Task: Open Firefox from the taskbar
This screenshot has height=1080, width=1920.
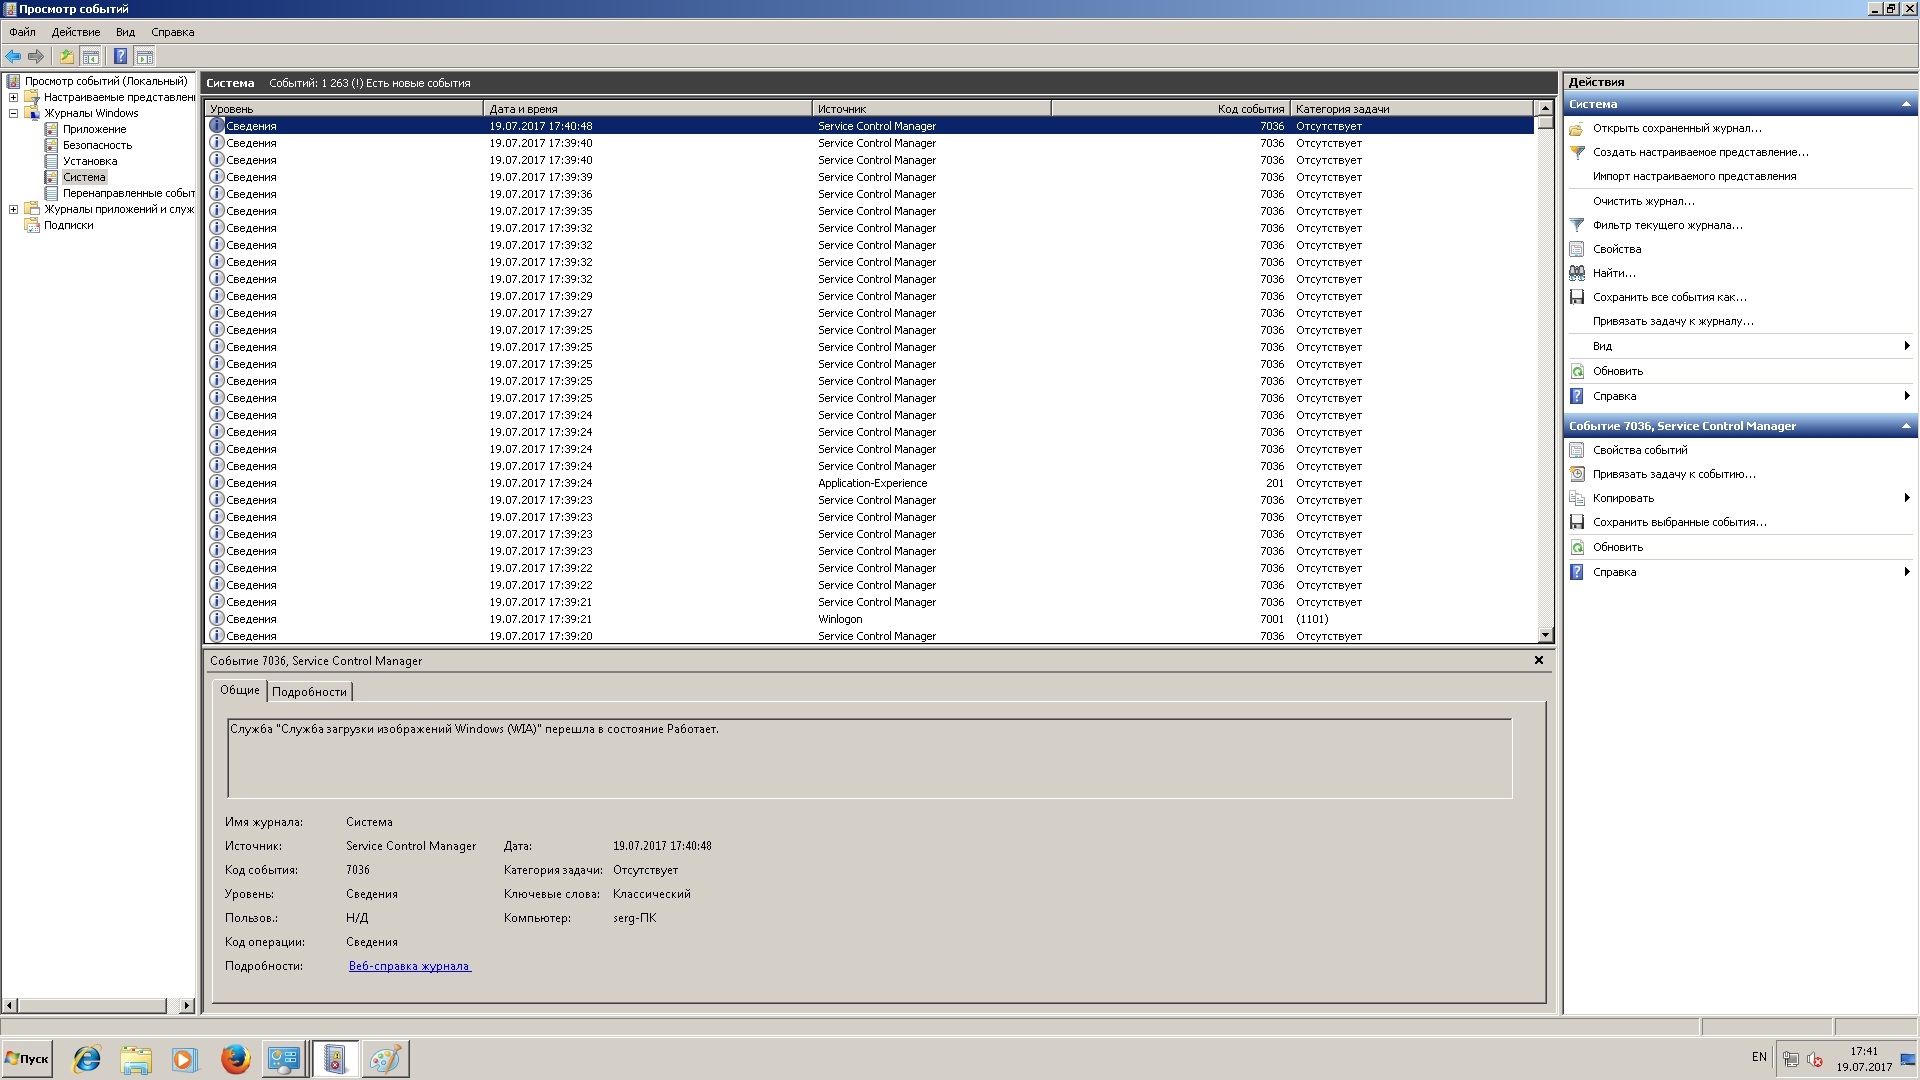Action: [x=235, y=1059]
